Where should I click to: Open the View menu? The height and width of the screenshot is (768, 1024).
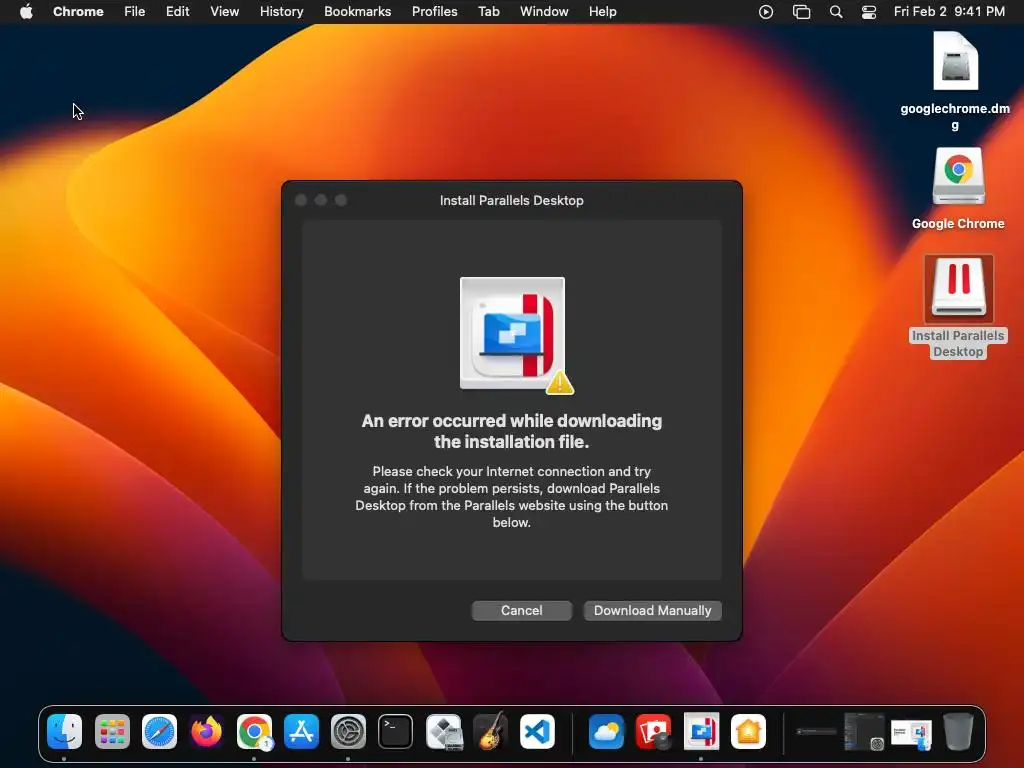[224, 11]
